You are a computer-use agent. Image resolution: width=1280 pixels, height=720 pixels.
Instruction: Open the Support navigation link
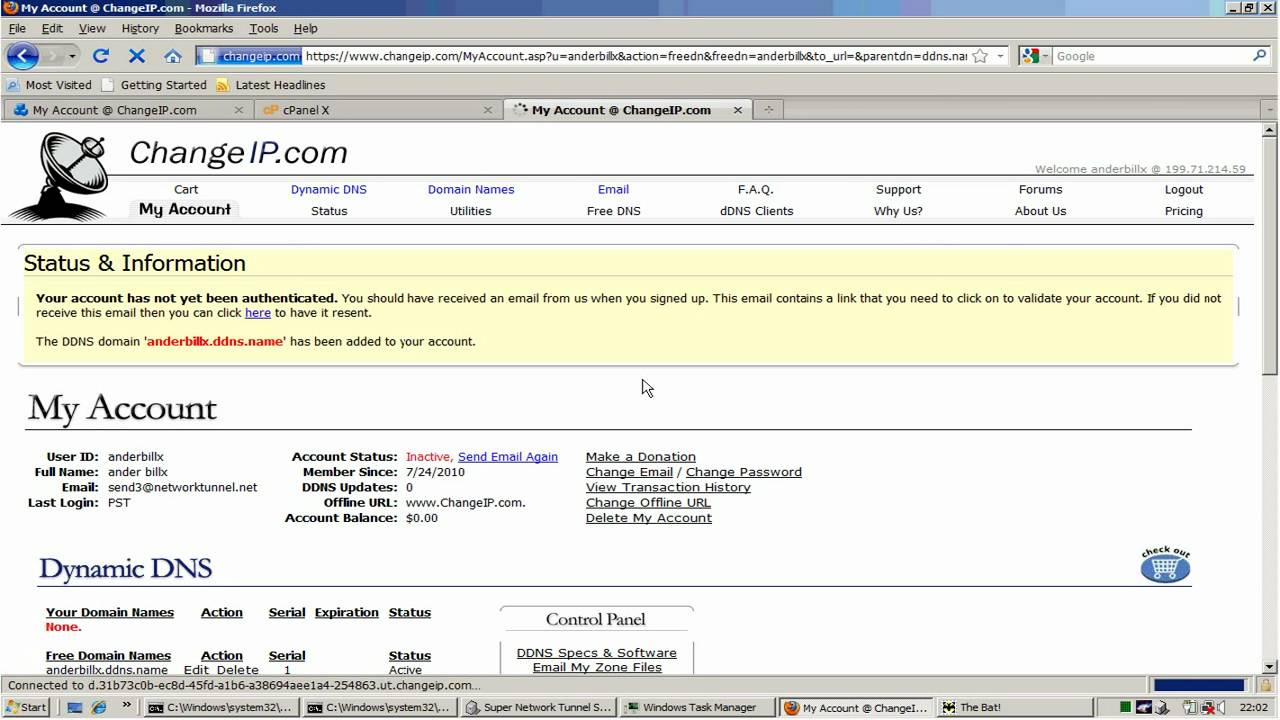coord(899,189)
